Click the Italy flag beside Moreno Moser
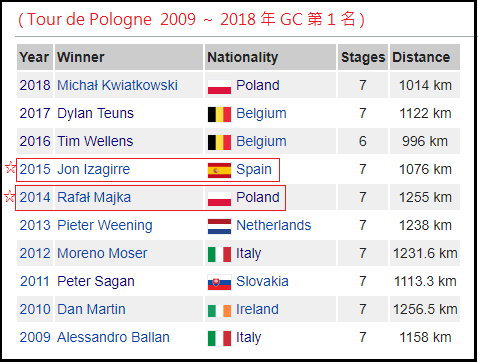Image resolution: width=478 pixels, height=362 pixels. coord(219,254)
